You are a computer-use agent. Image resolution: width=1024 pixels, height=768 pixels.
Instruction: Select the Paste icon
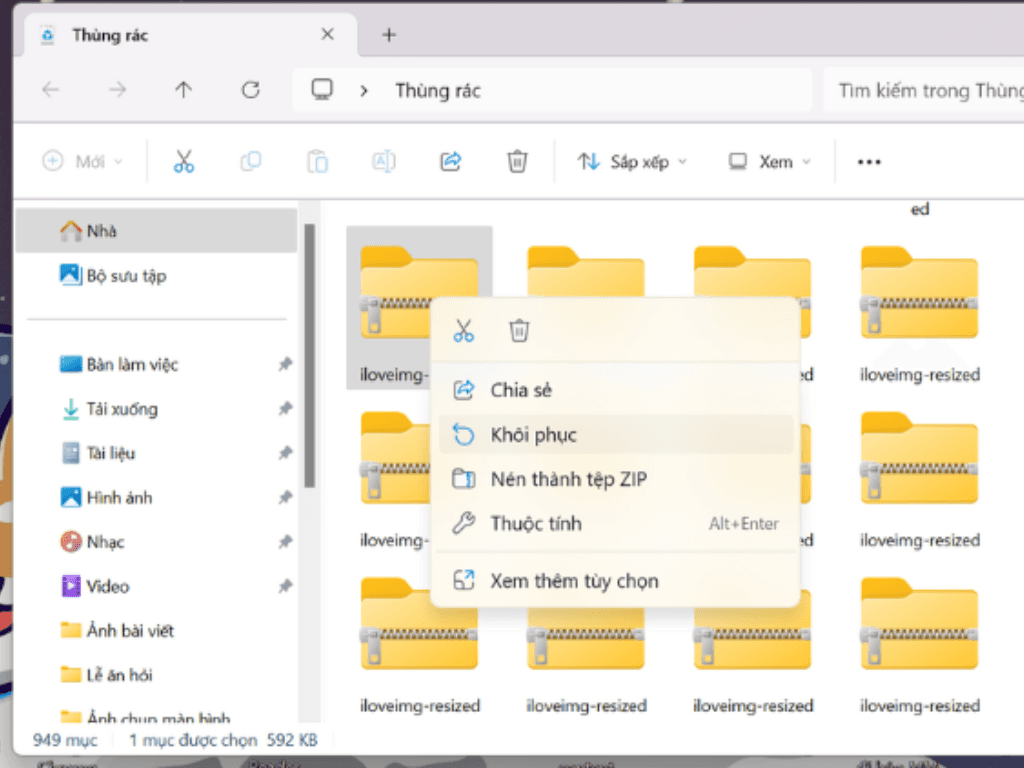point(317,161)
